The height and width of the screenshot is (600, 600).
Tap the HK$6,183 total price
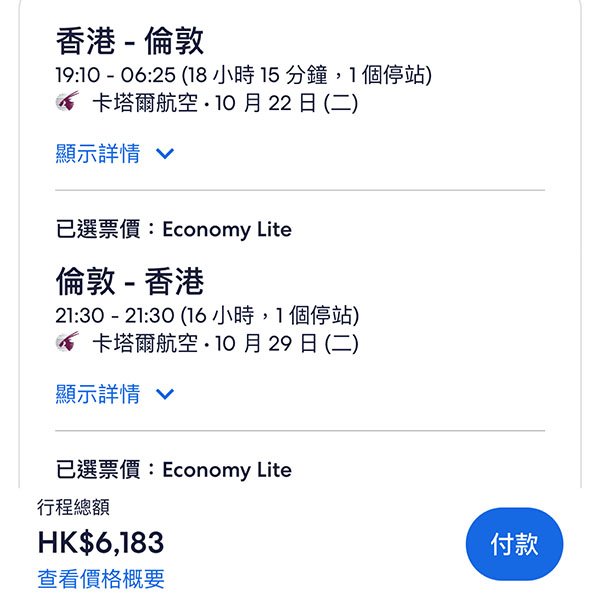coord(101,542)
